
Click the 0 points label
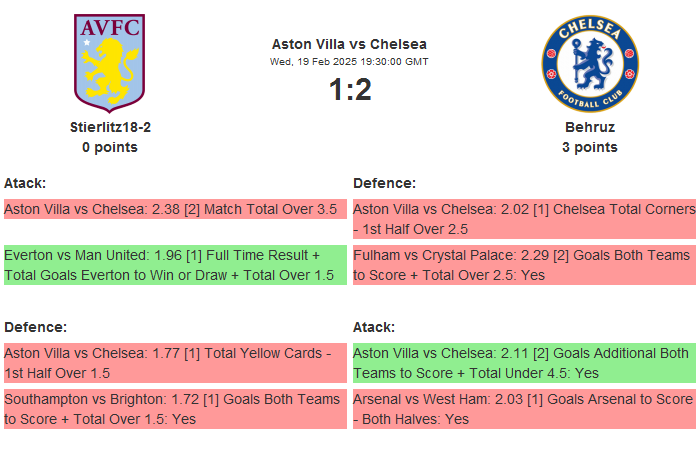(x=110, y=147)
